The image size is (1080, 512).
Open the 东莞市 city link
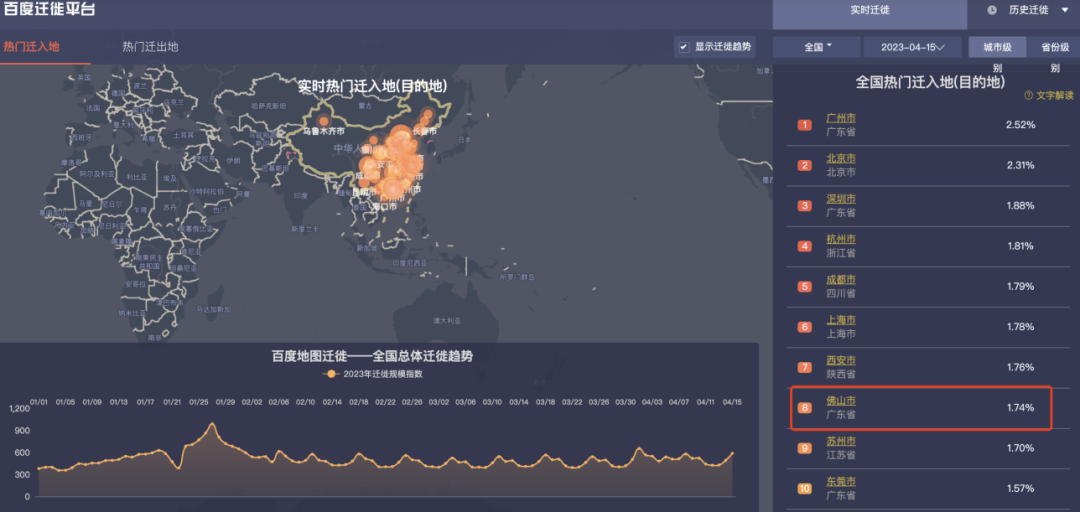(841, 482)
